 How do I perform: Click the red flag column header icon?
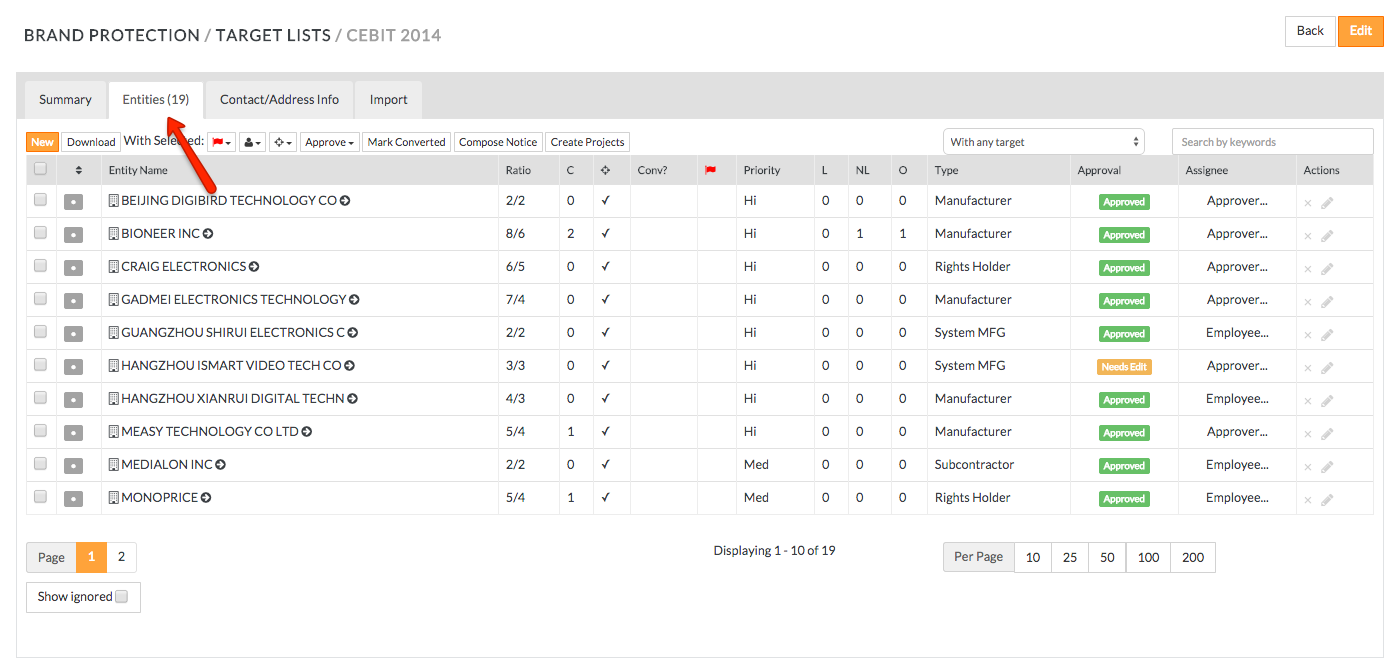pyautogui.click(x=710, y=171)
